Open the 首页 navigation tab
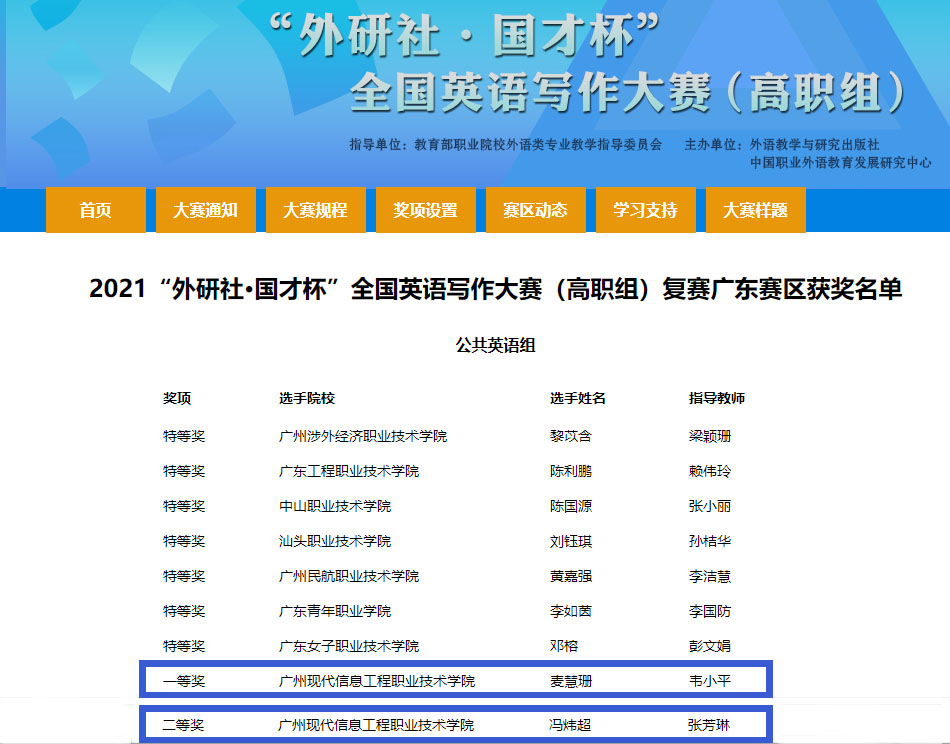The width and height of the screenshot is (950, 744). pyautogui.click(x=96, y=210)
